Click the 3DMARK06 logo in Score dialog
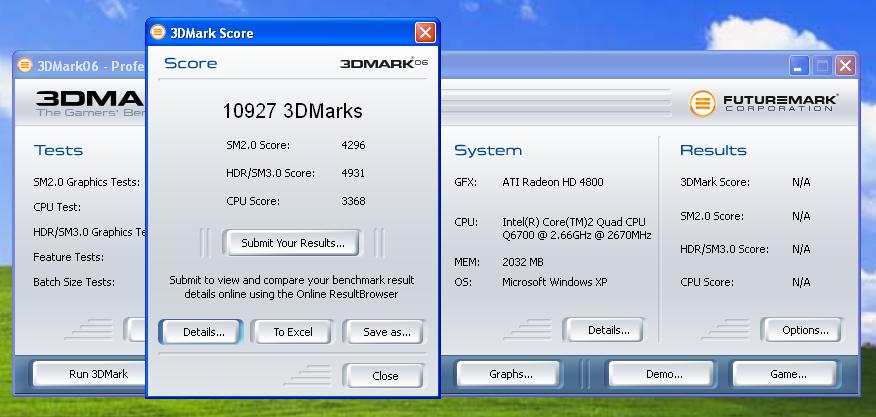 [384, 63]
